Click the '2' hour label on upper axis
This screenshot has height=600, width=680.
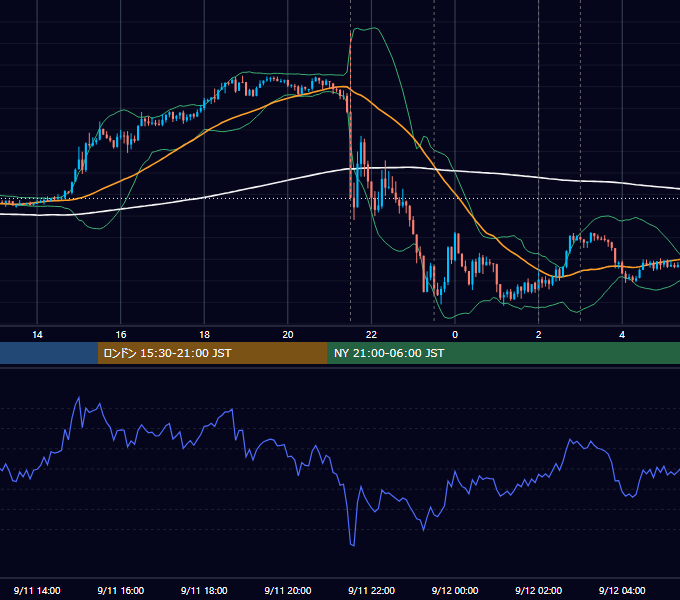(x=539, y=335)
